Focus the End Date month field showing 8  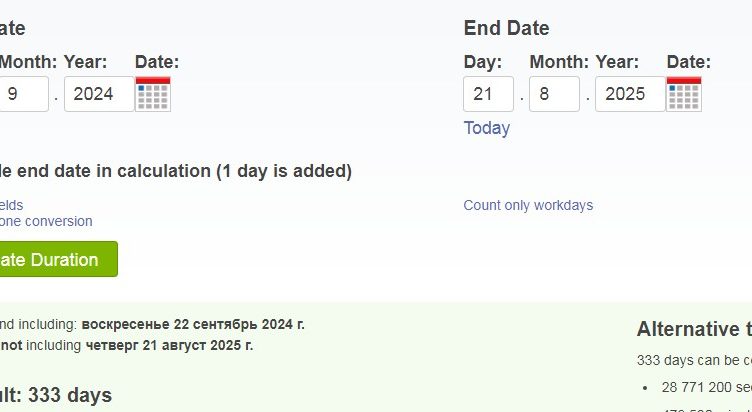click(554, 94)
